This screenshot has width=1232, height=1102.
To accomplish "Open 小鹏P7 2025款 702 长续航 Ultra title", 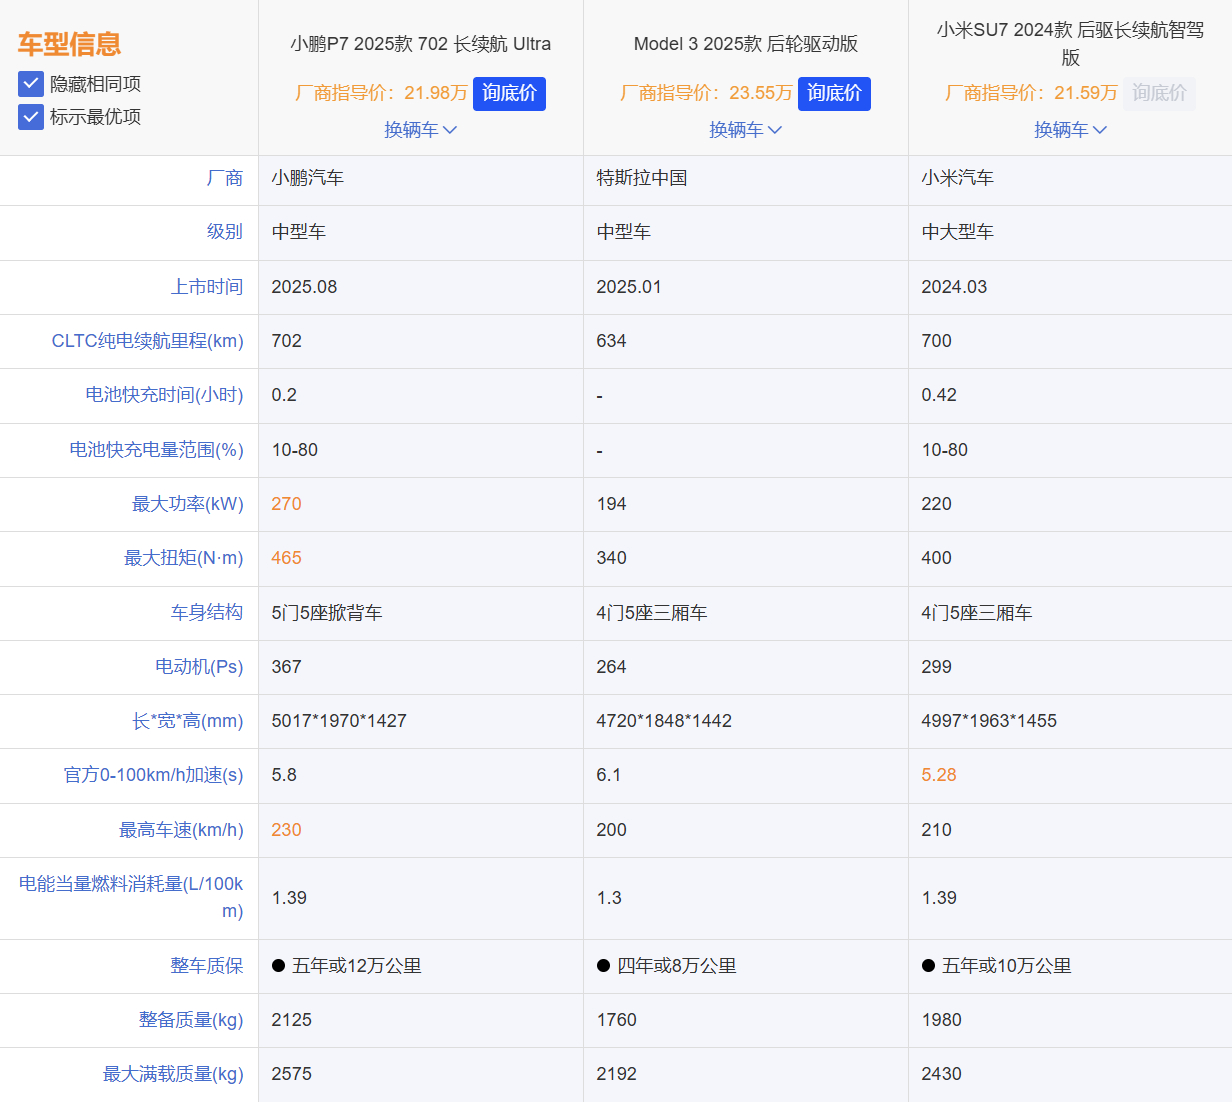I will click(421, 44).
